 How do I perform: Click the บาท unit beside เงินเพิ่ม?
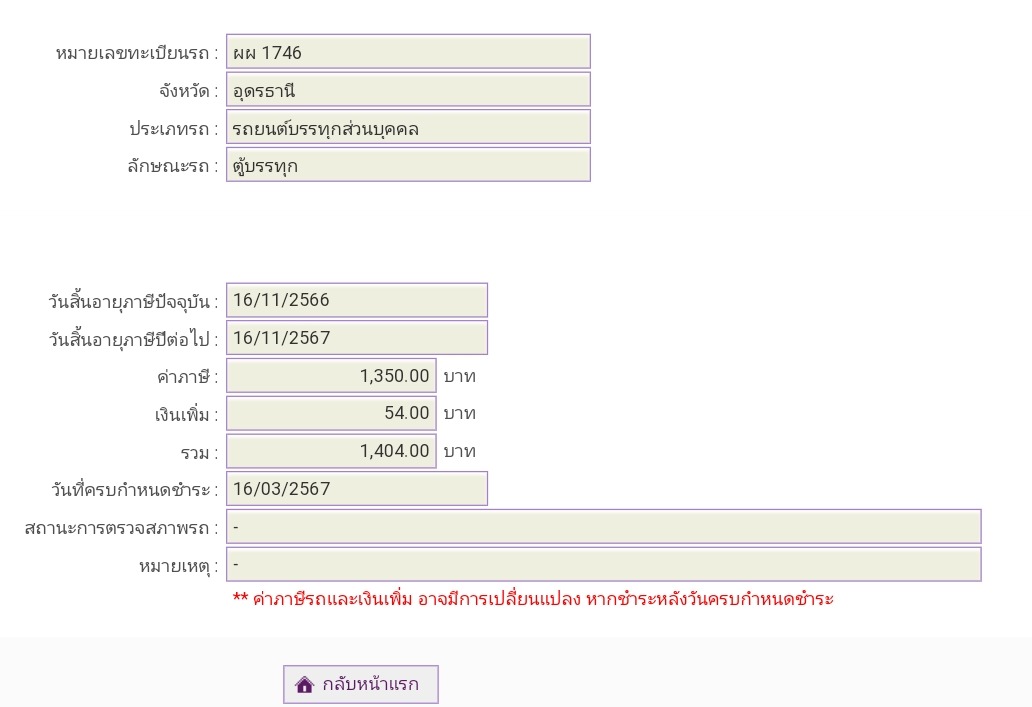click(459, 414)
